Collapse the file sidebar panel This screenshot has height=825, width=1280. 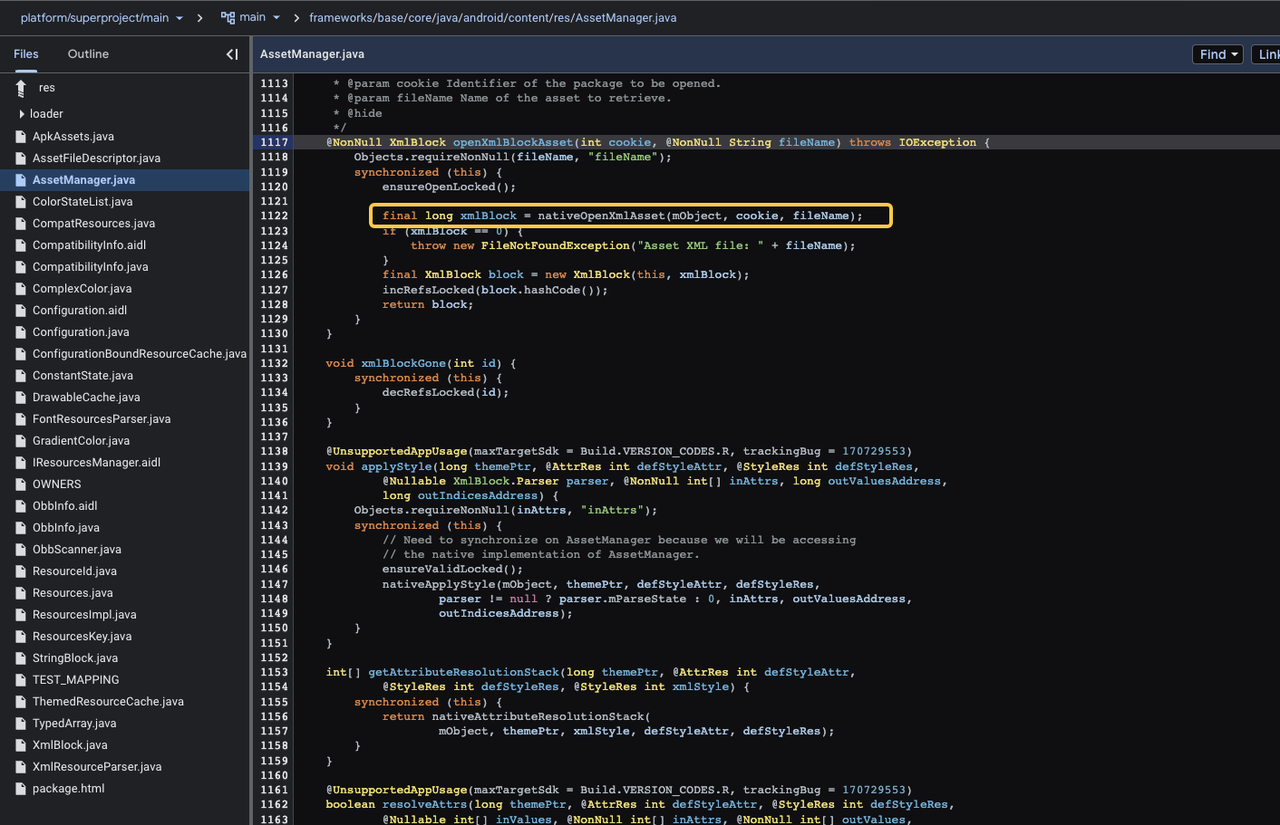(x=232, y=55)
